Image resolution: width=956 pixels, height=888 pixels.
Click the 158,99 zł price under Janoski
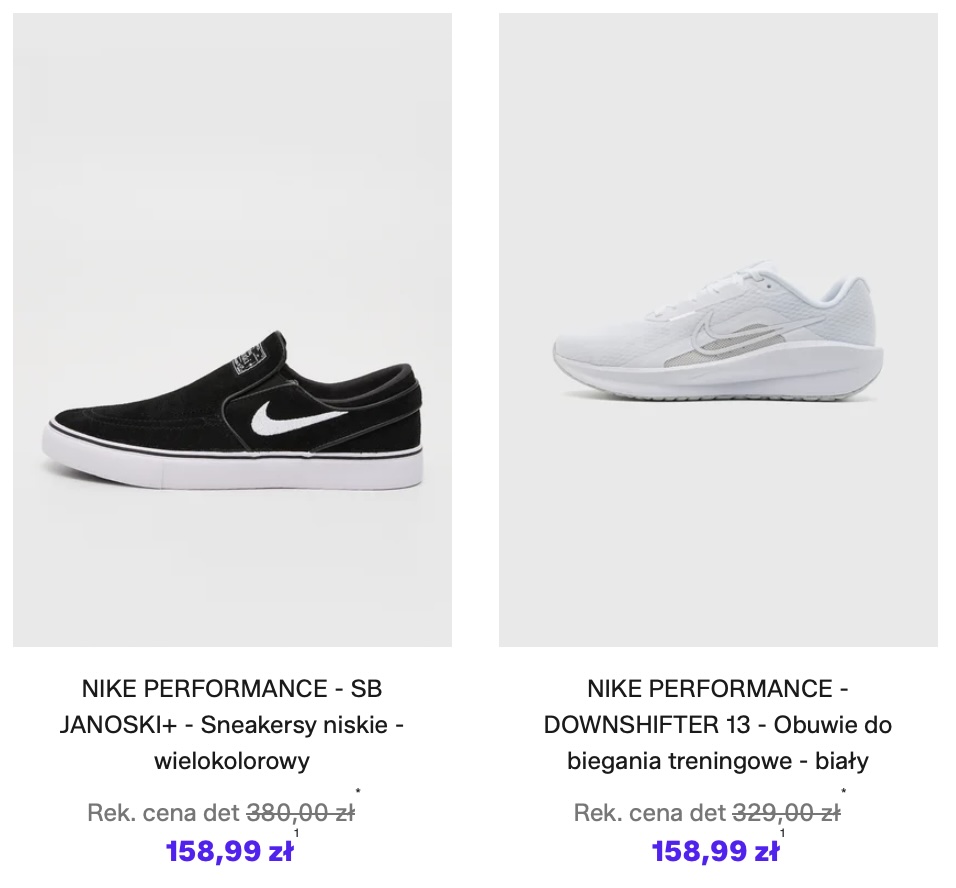click(x=229, y=852)
